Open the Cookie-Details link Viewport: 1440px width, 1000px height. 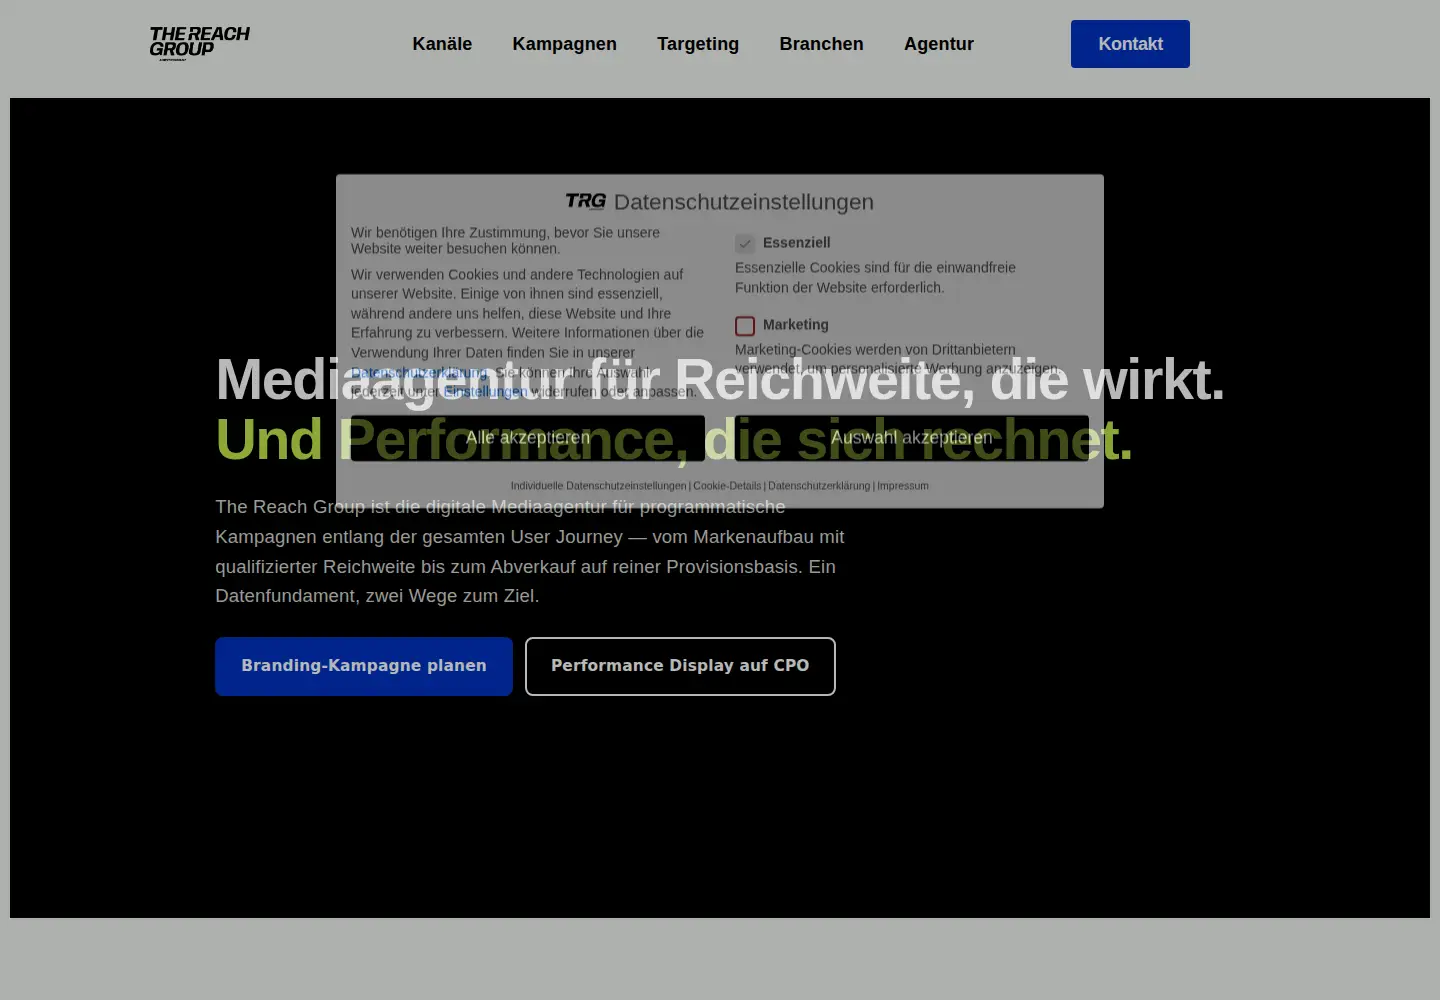pyautogui.click(x=727, y=486)
